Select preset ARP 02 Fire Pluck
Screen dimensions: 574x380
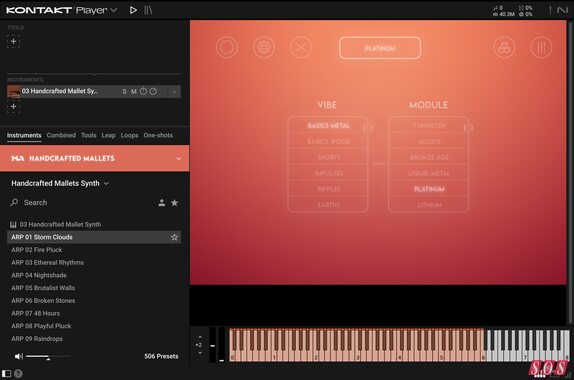click(x=94, y=250)
